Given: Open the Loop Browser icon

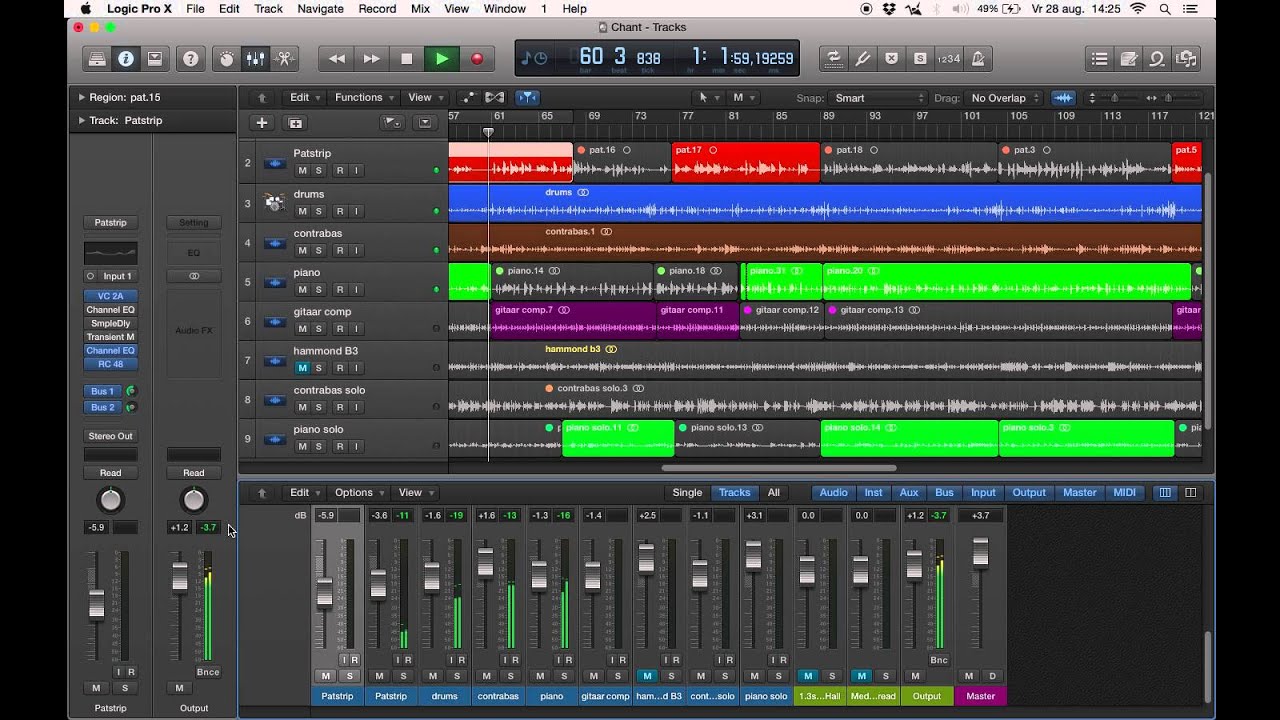Looking at the screenshot, I should tap(1158, 59).
